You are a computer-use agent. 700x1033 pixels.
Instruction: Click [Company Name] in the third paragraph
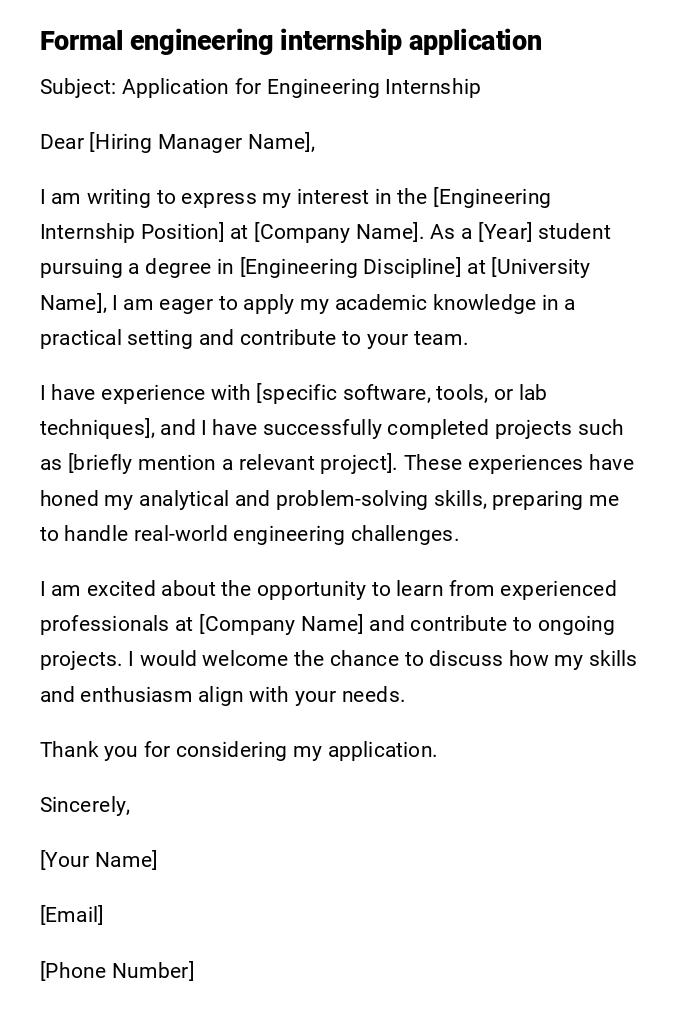click(x=282, y=624)
